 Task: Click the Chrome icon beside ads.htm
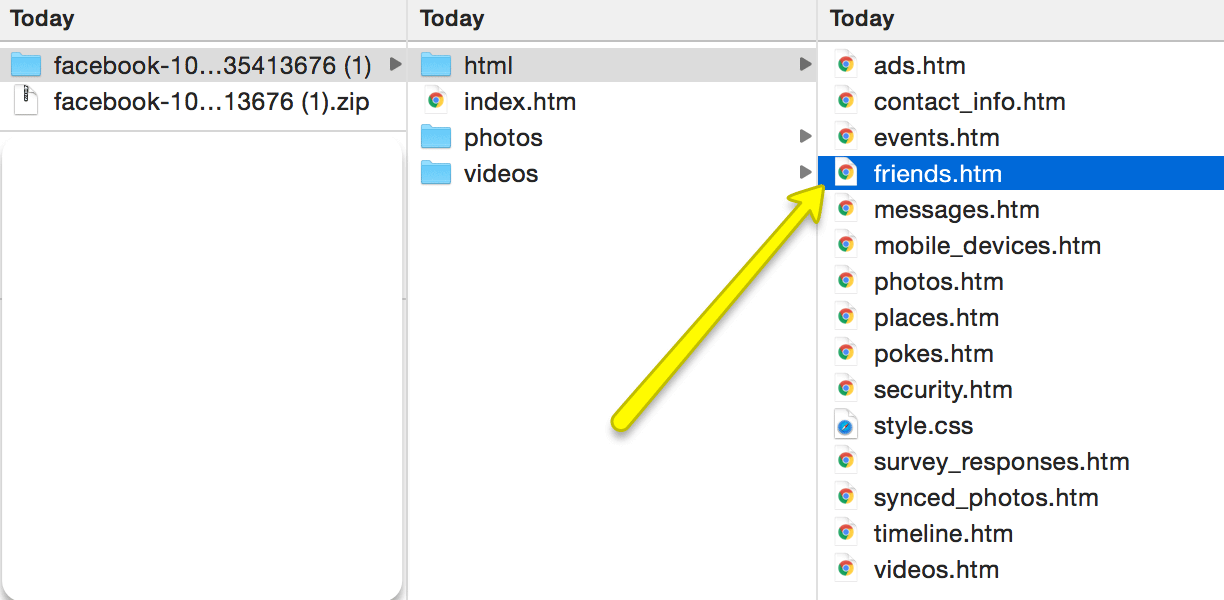coord(846,66)
